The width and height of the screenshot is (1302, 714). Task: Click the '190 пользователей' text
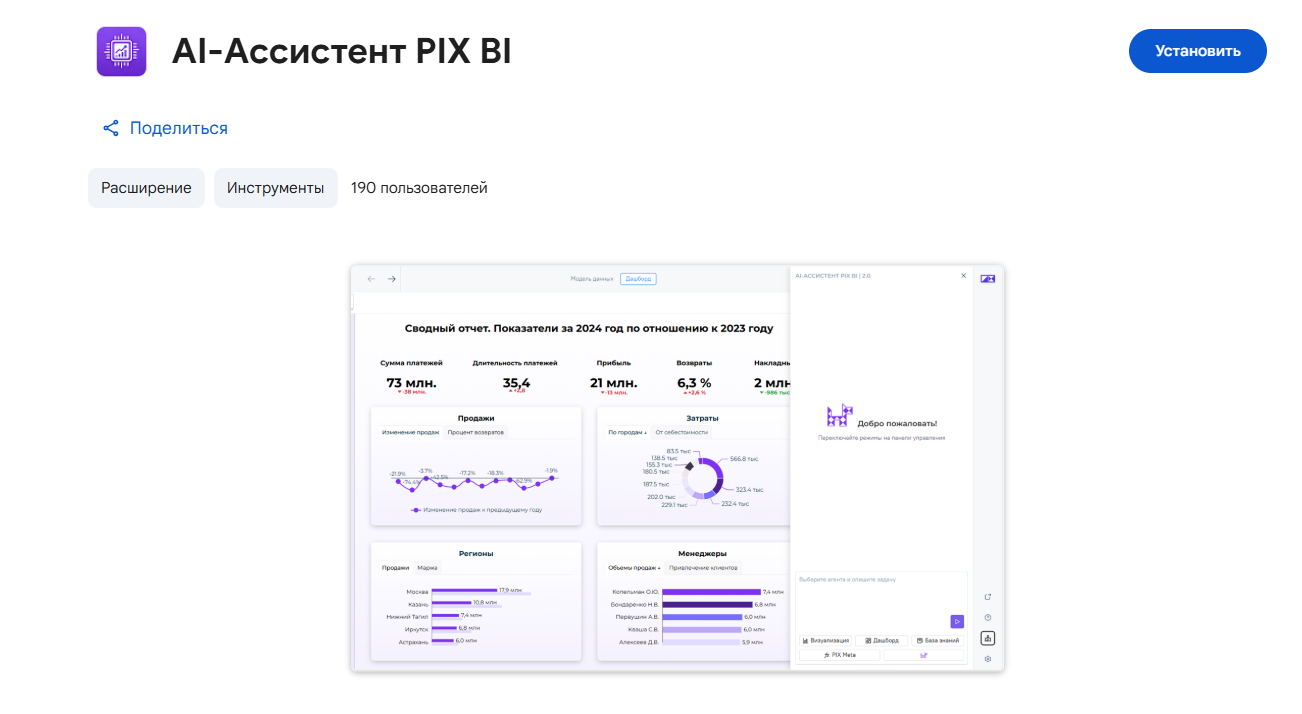[419, 188]
